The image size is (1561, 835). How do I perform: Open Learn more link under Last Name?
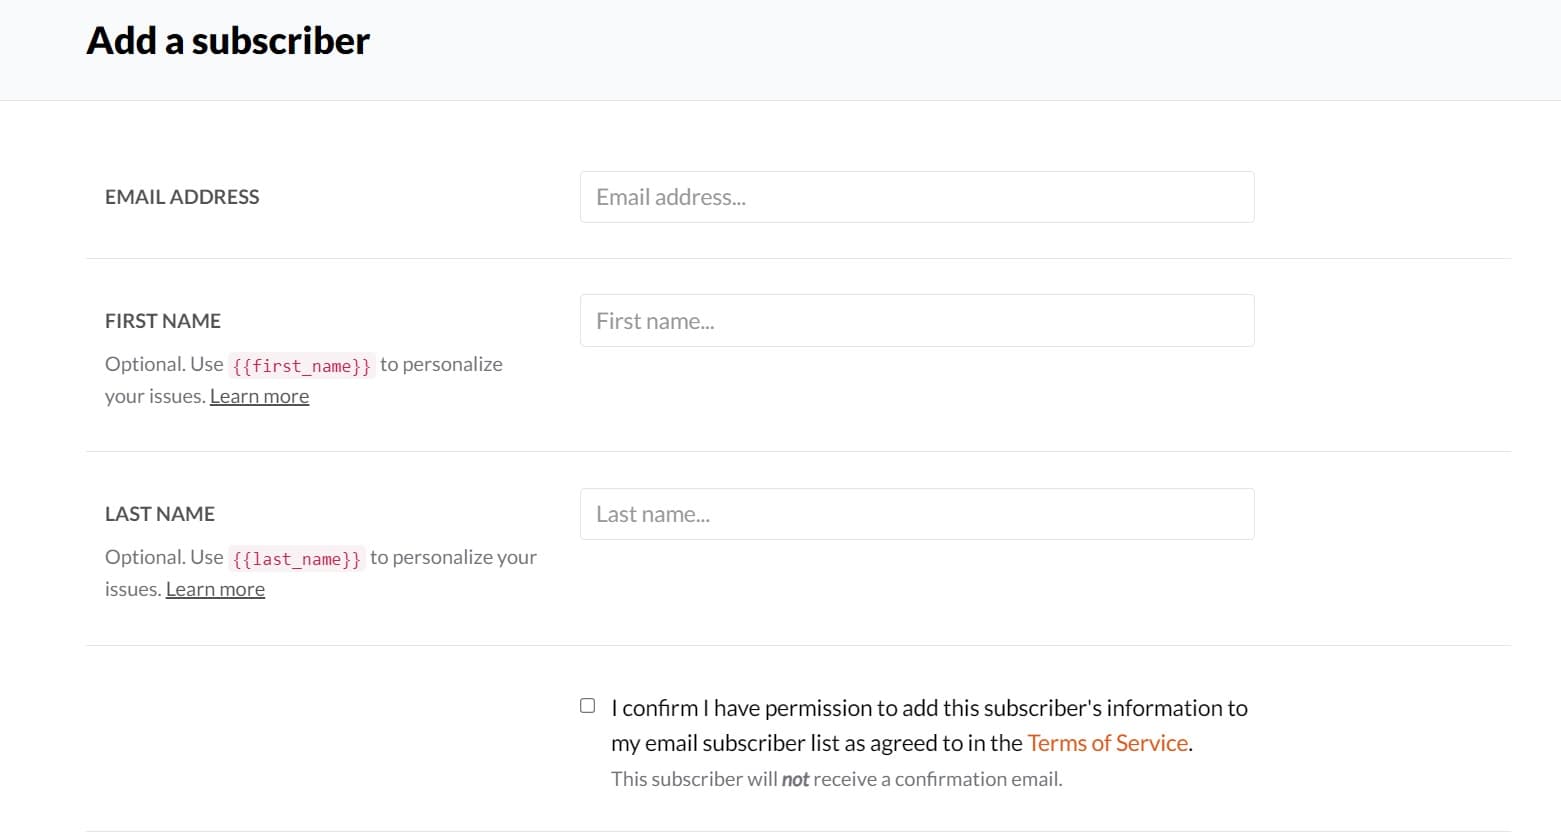tap(215, 589)
